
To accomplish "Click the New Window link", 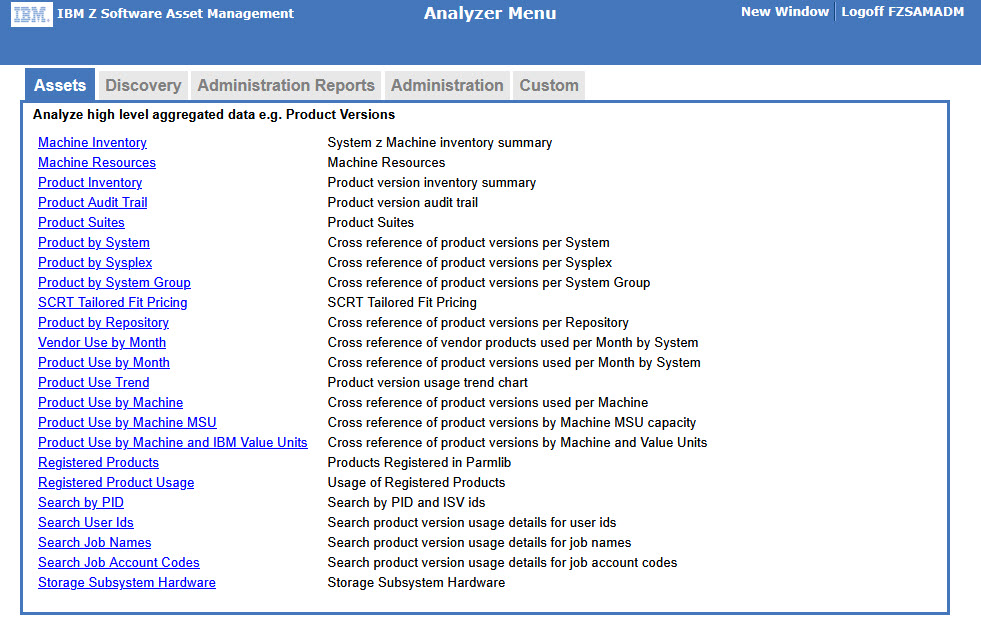I will coord(784,12).
